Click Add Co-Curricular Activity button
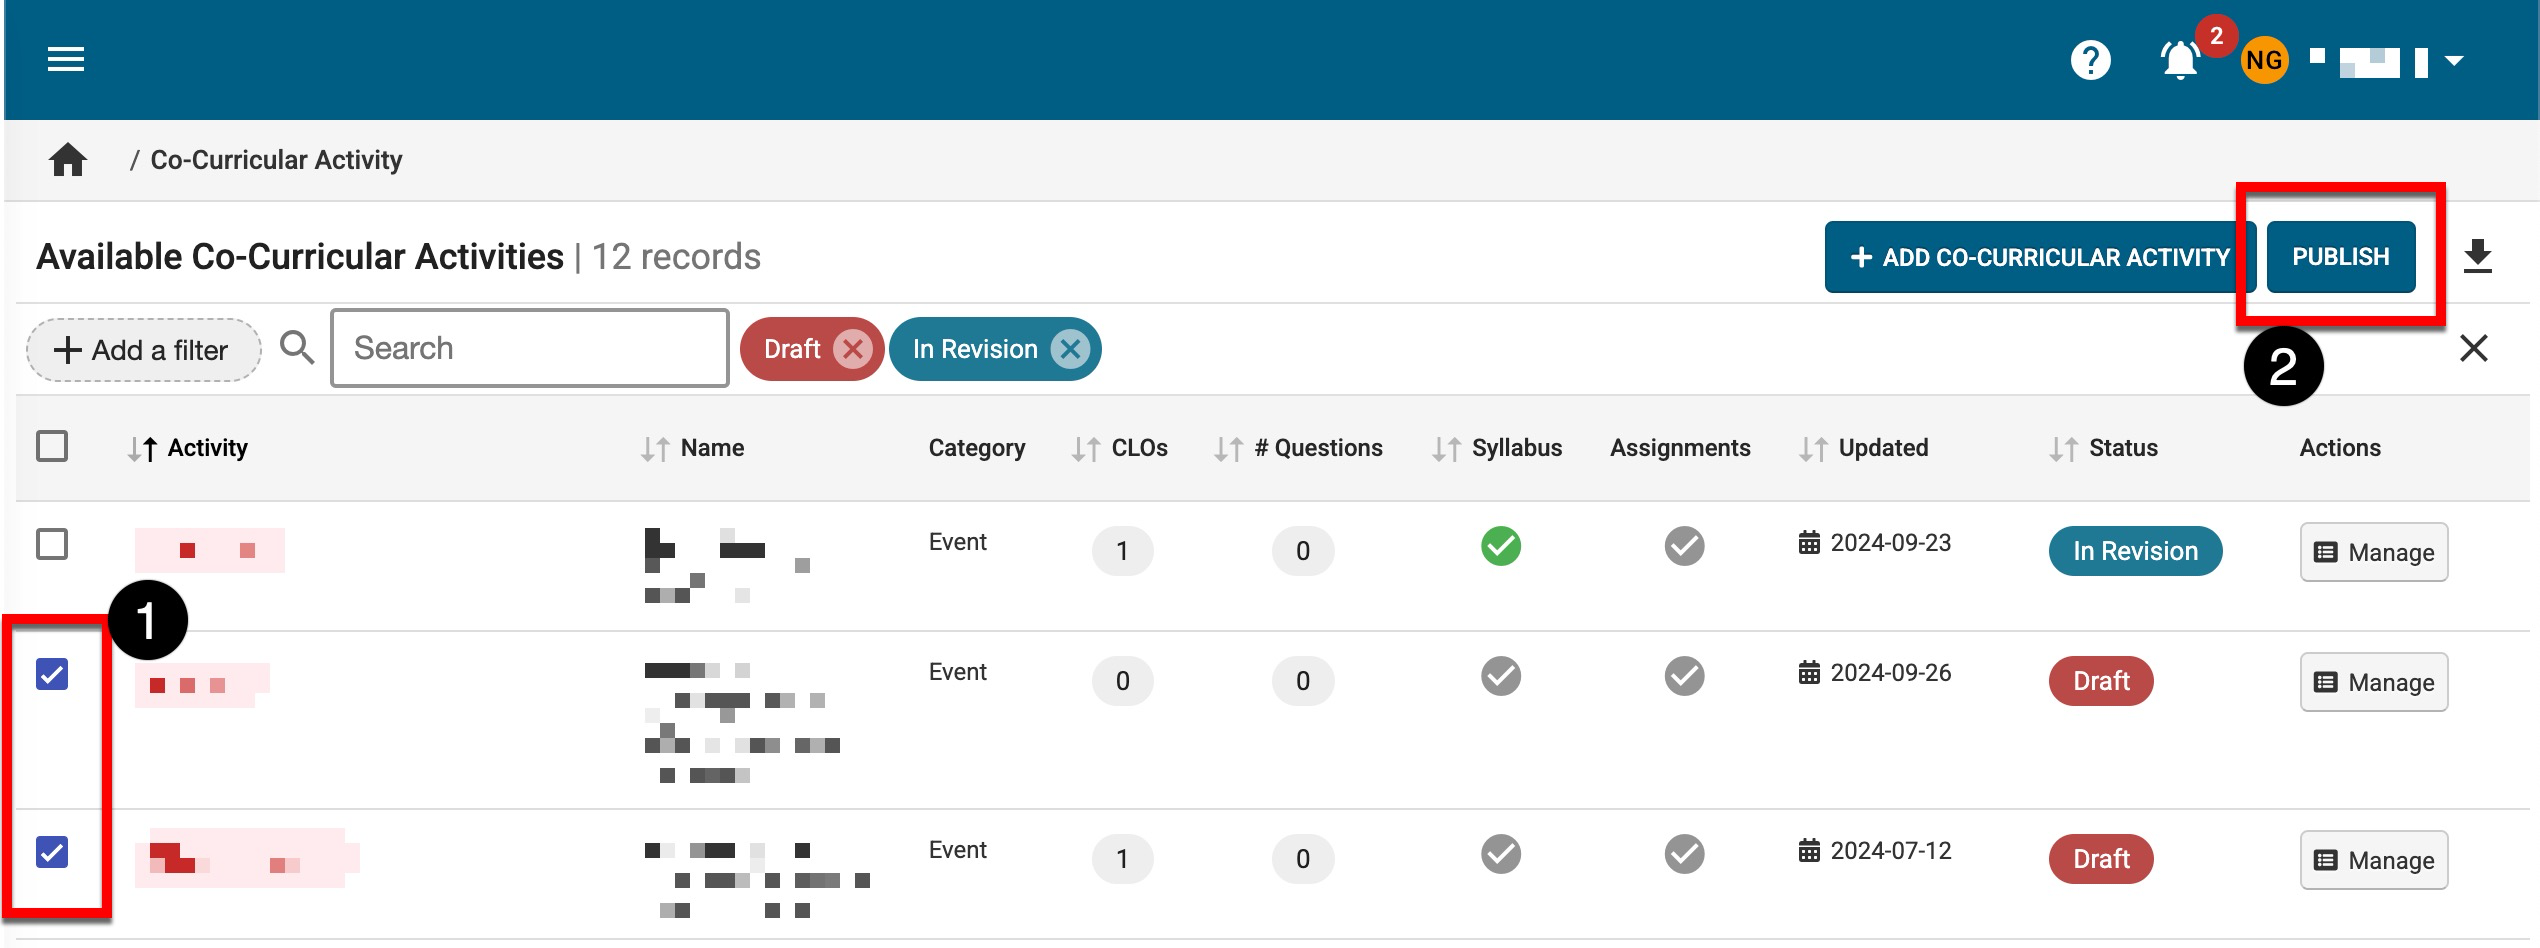This screenshot has width=2540, height=948. click(2040, 257)
